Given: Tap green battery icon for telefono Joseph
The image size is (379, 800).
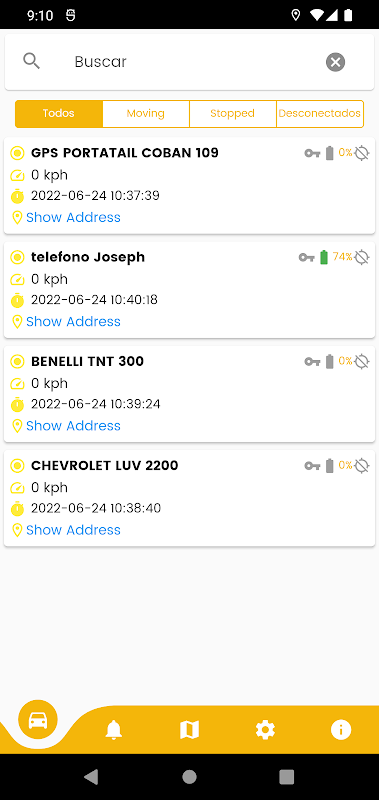Looking at the screenshot, I should click(x=323, y=257).
